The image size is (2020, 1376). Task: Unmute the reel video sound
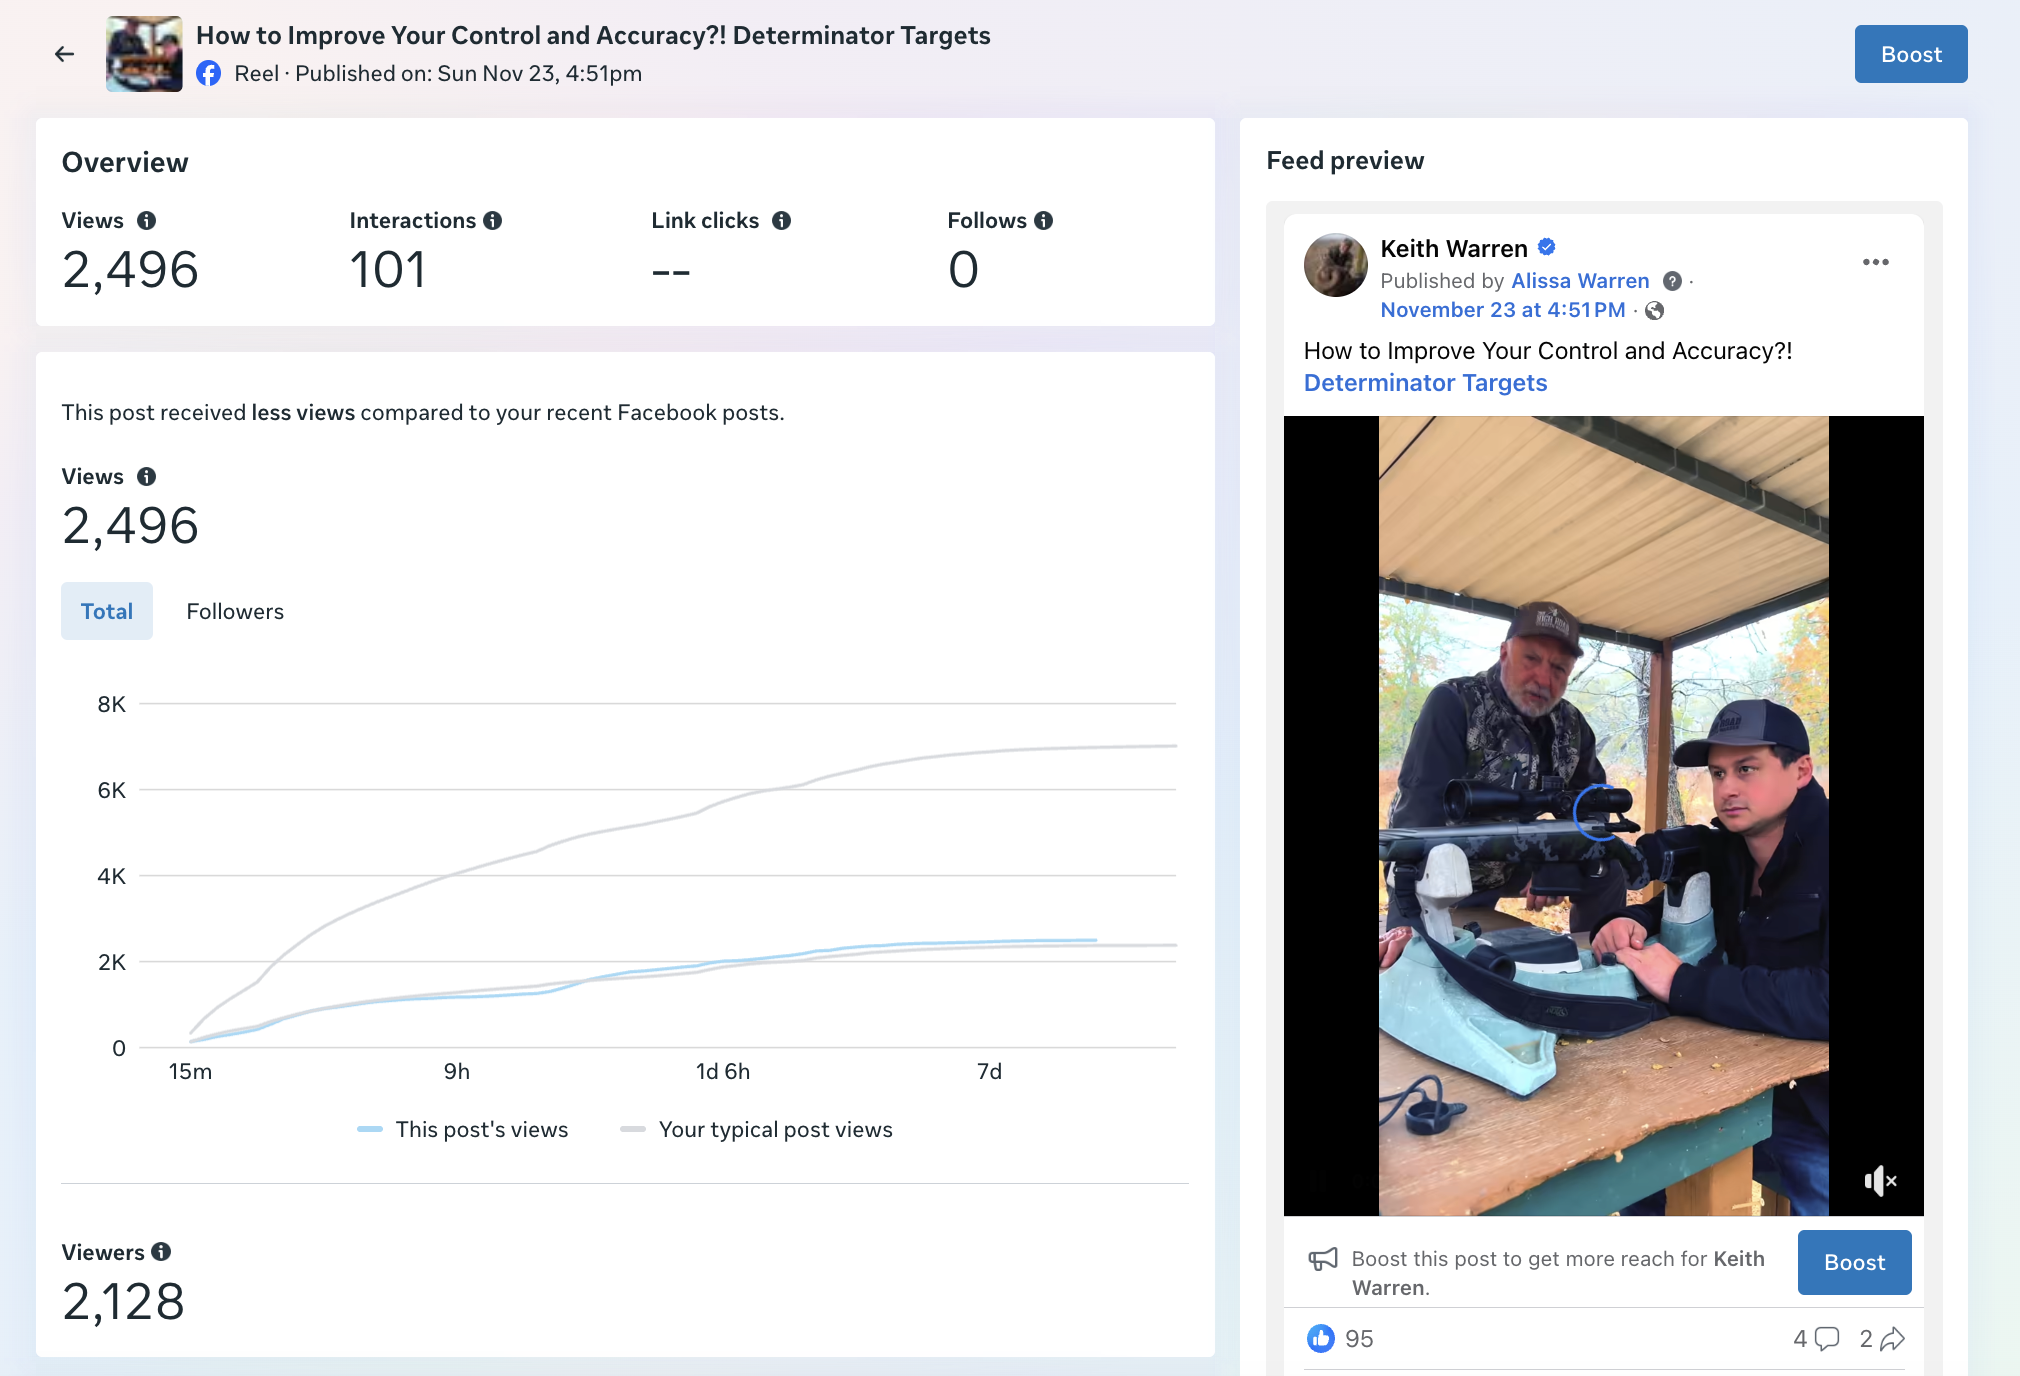tap(1879, 1181)
